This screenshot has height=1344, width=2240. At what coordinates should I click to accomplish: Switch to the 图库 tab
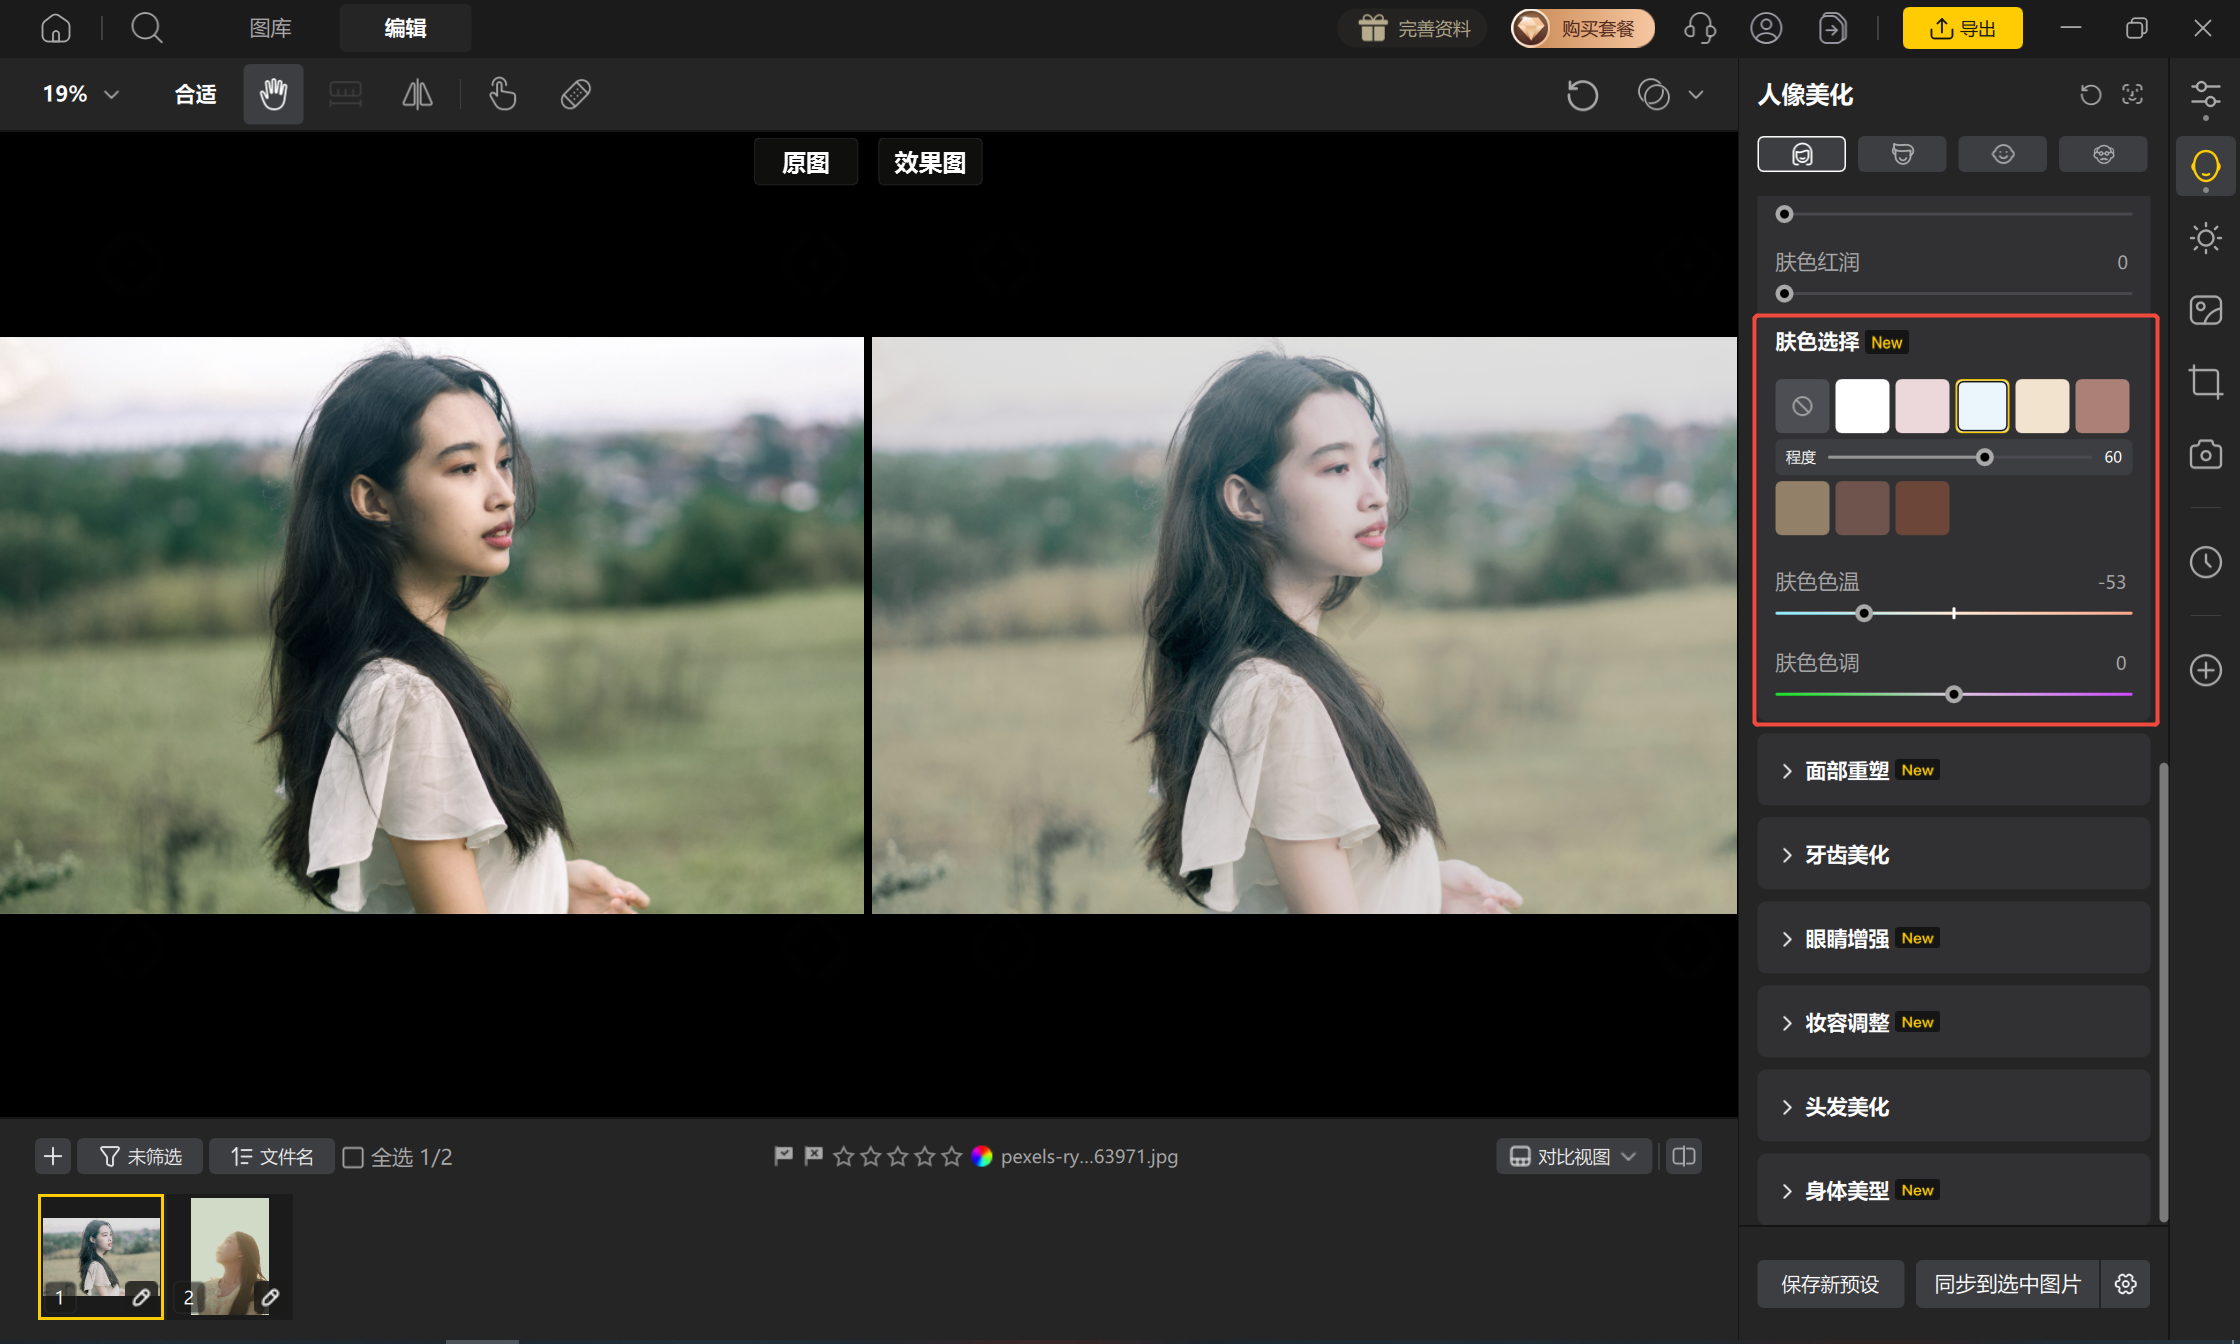(x=270, y=28)
